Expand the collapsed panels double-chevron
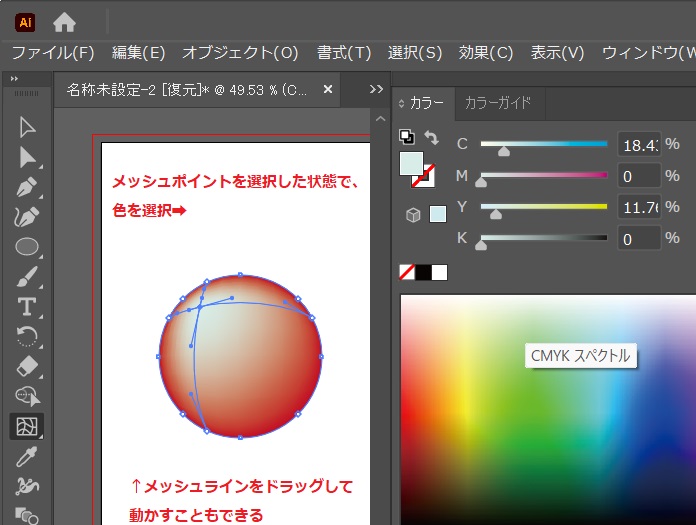 [376, 89]
